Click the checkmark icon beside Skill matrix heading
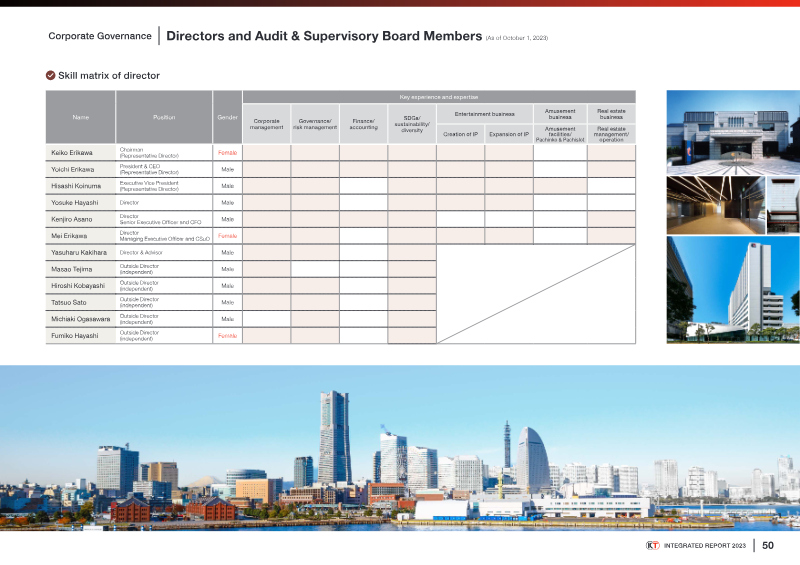Screen dimensions: 800x565 (51, 76)
